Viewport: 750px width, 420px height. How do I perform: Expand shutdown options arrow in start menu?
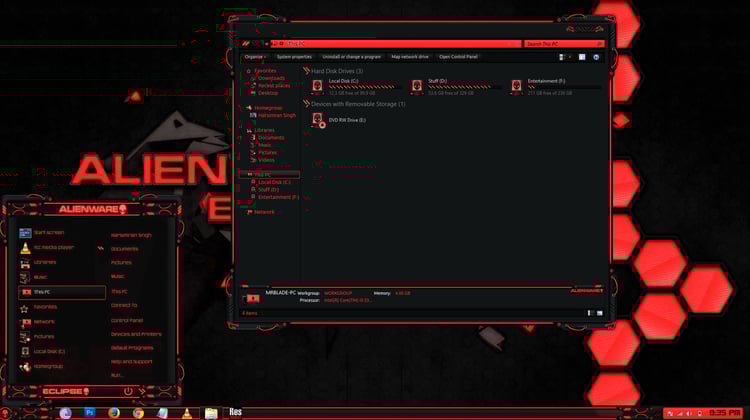(142, 391)
